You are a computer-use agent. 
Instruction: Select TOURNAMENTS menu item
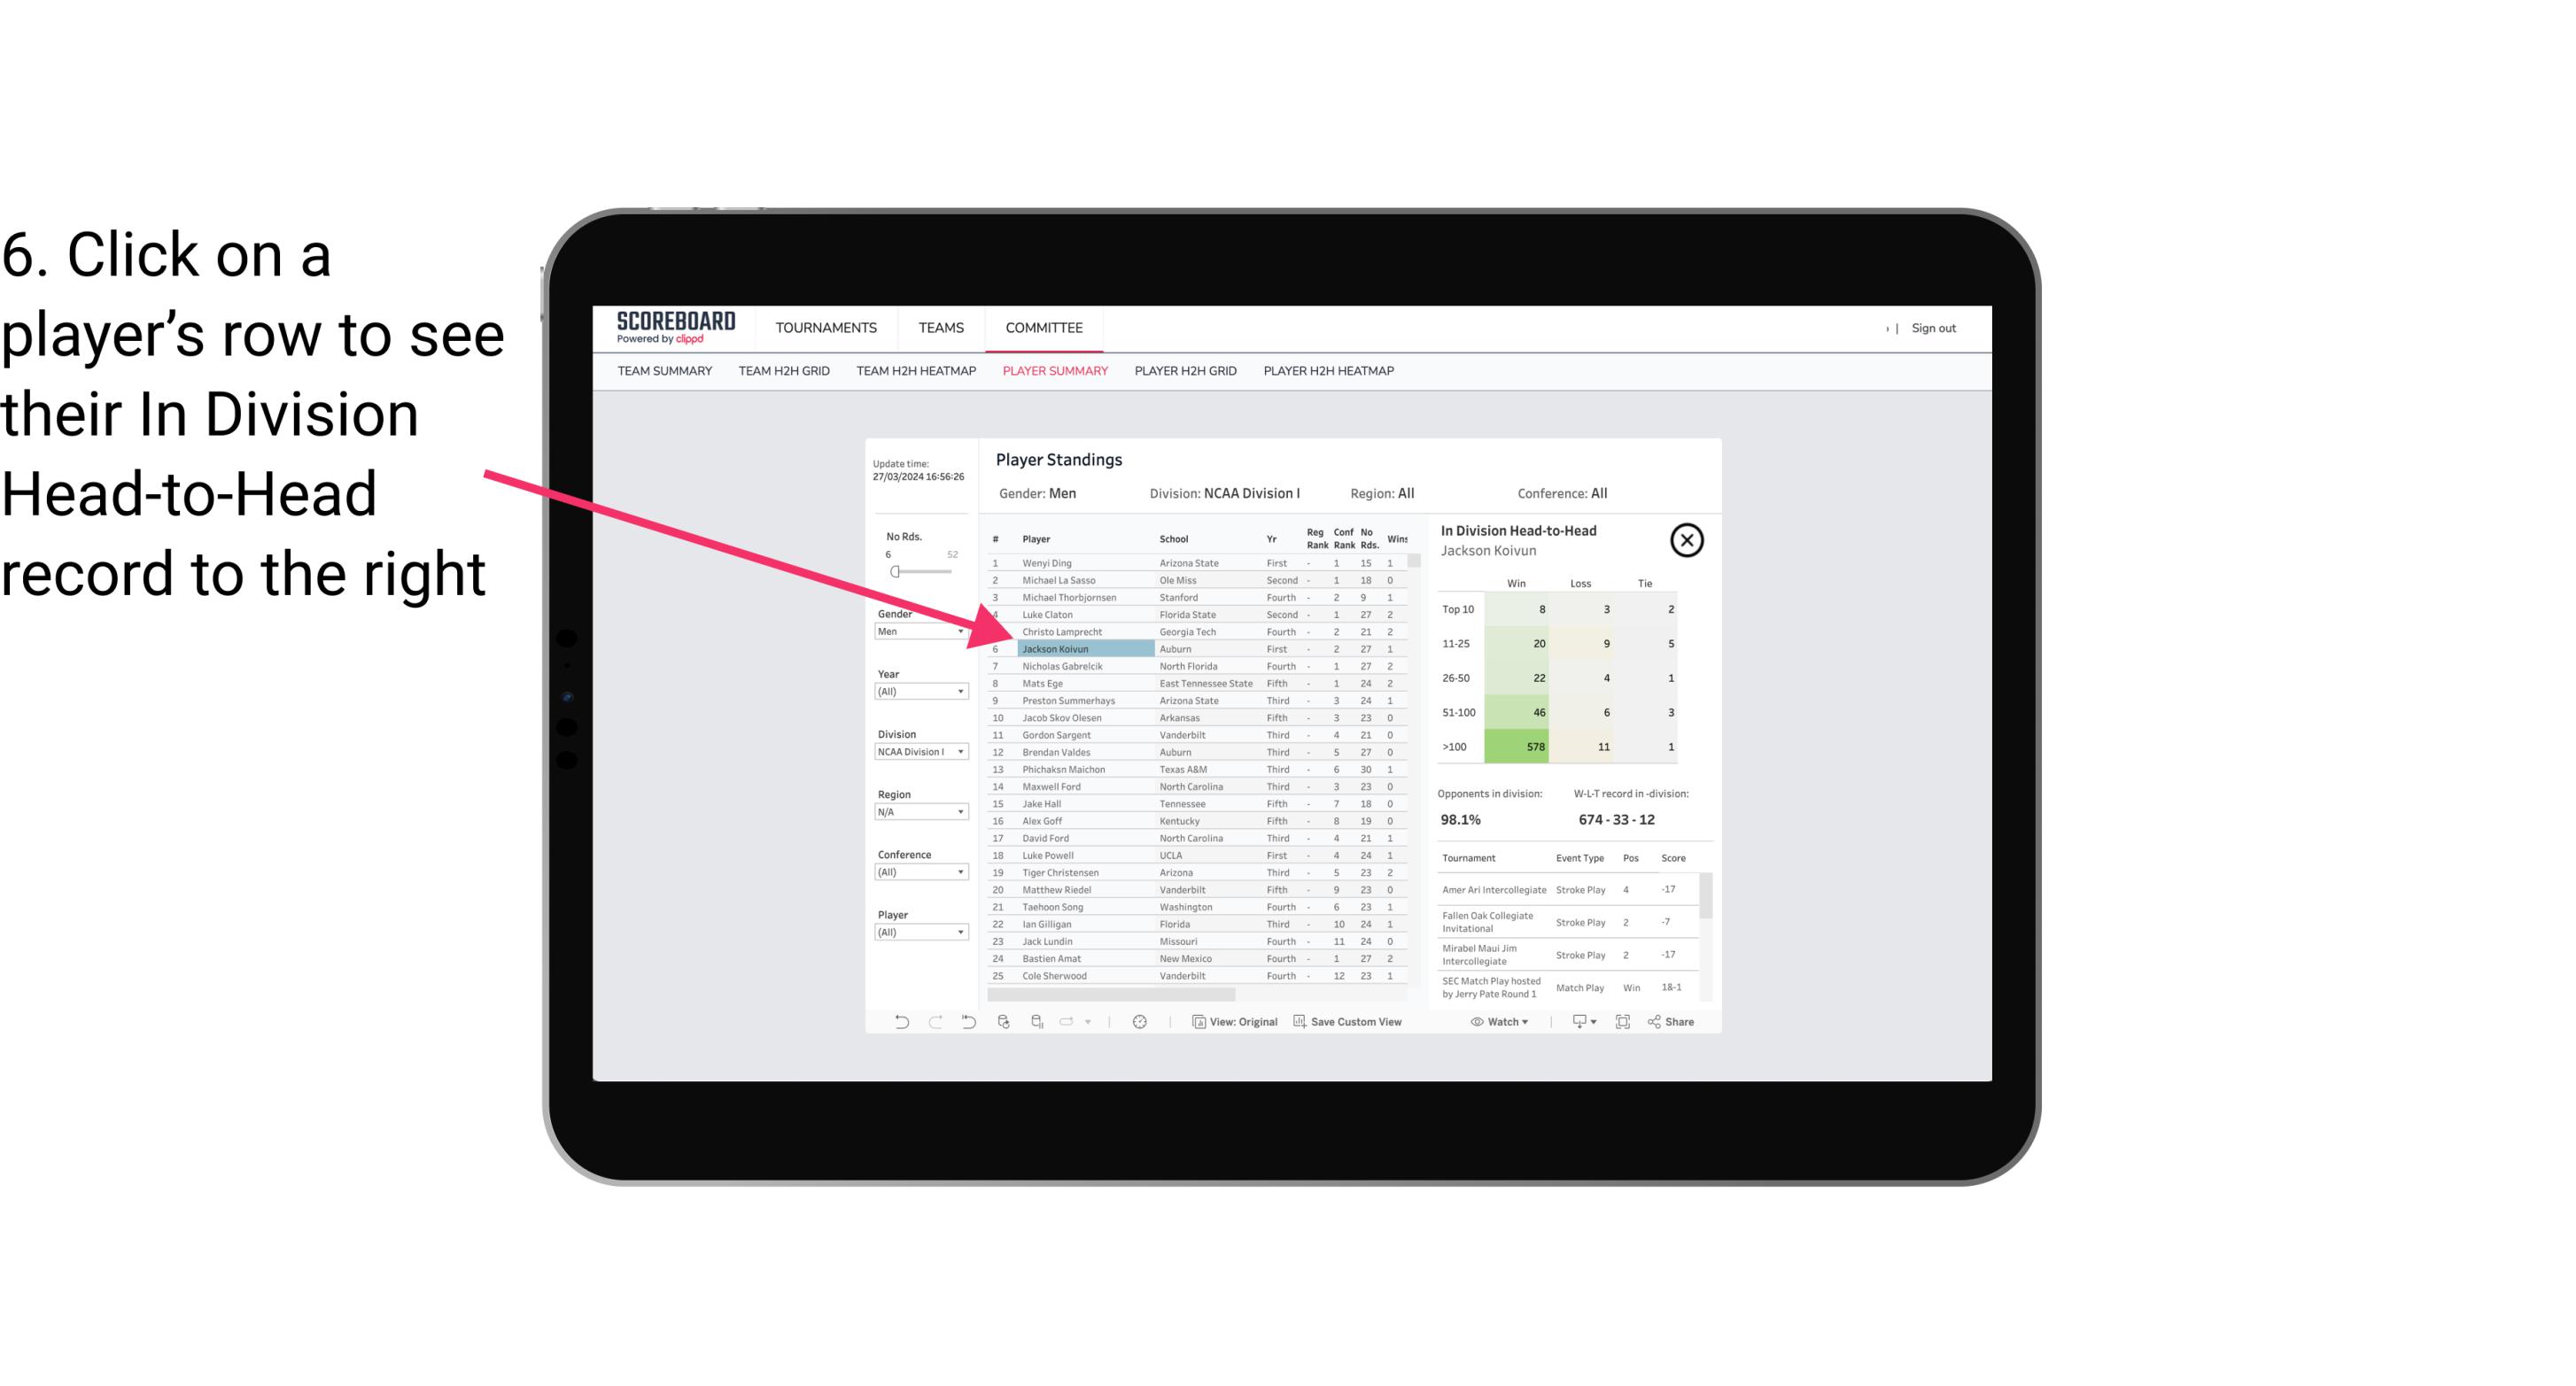coord(828,328)
